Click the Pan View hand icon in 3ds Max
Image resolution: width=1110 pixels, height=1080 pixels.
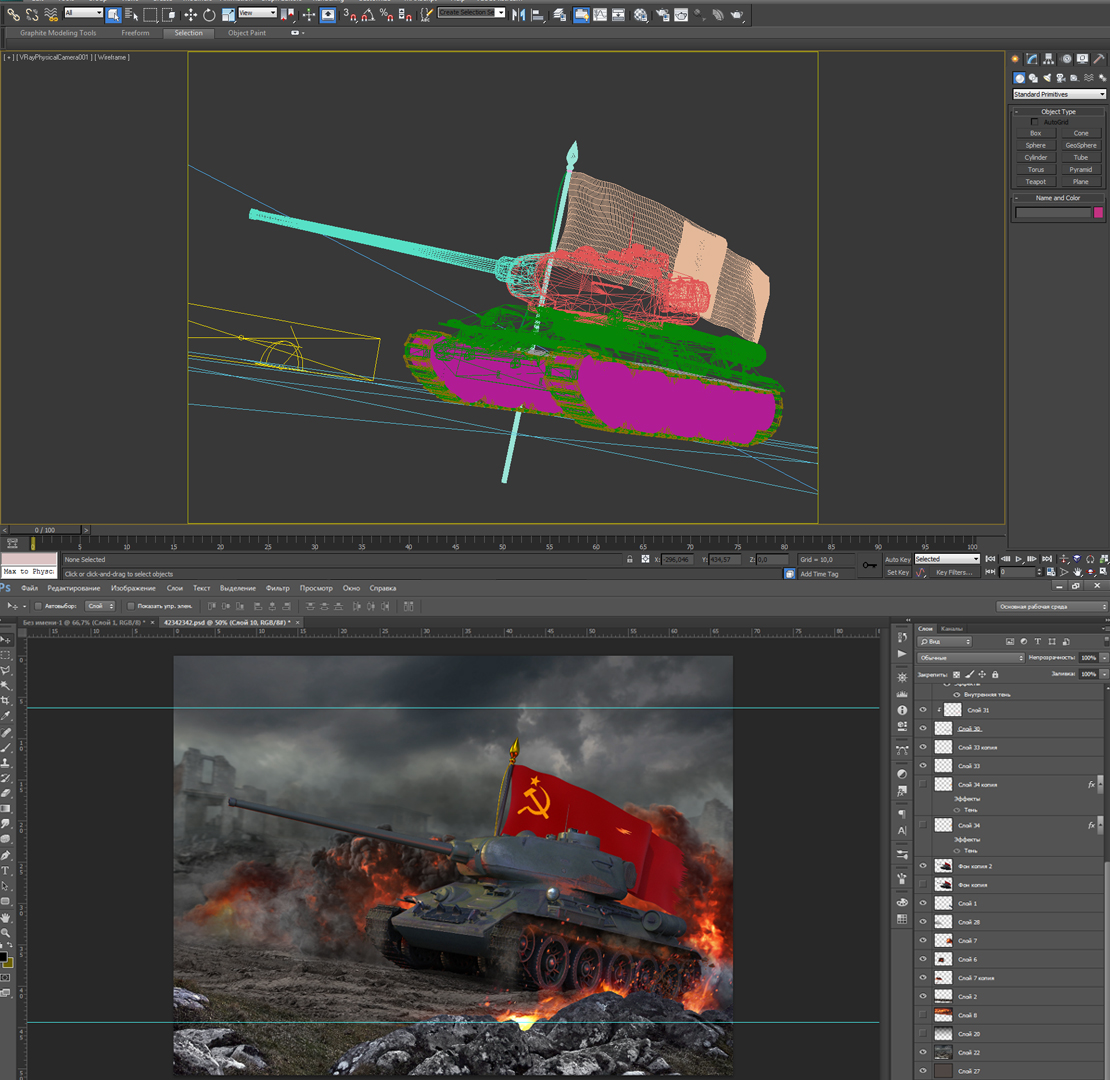[1077, 572]
